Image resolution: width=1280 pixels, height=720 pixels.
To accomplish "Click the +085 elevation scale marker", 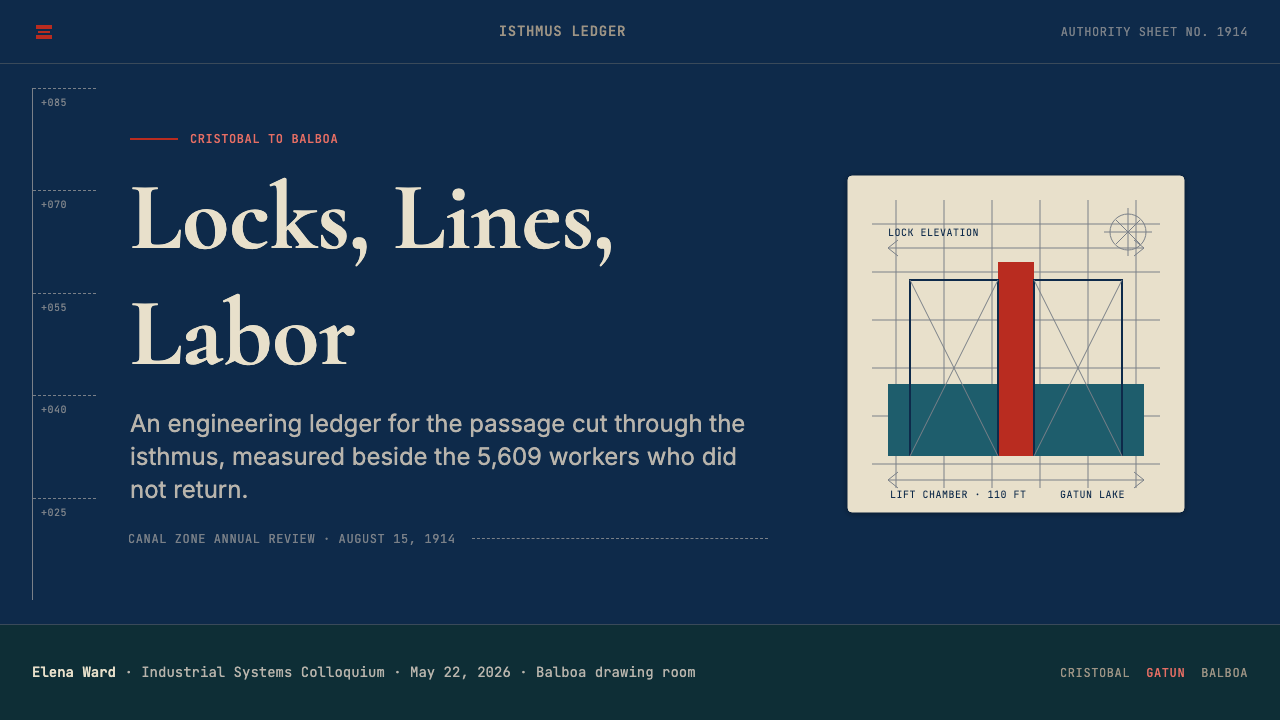I will point(54,103).
